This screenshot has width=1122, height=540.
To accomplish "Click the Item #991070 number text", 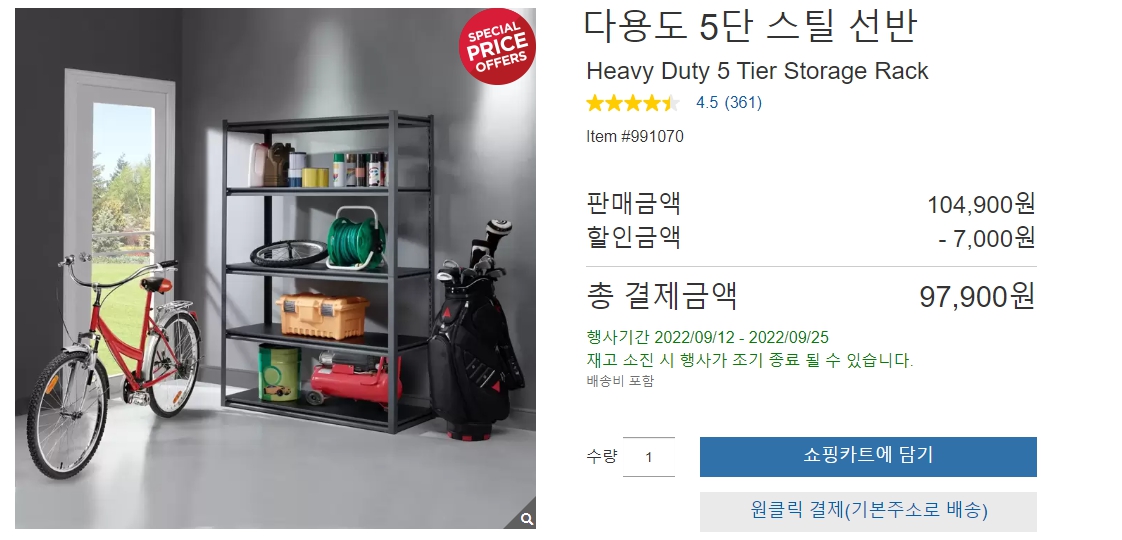I will 635,136.
